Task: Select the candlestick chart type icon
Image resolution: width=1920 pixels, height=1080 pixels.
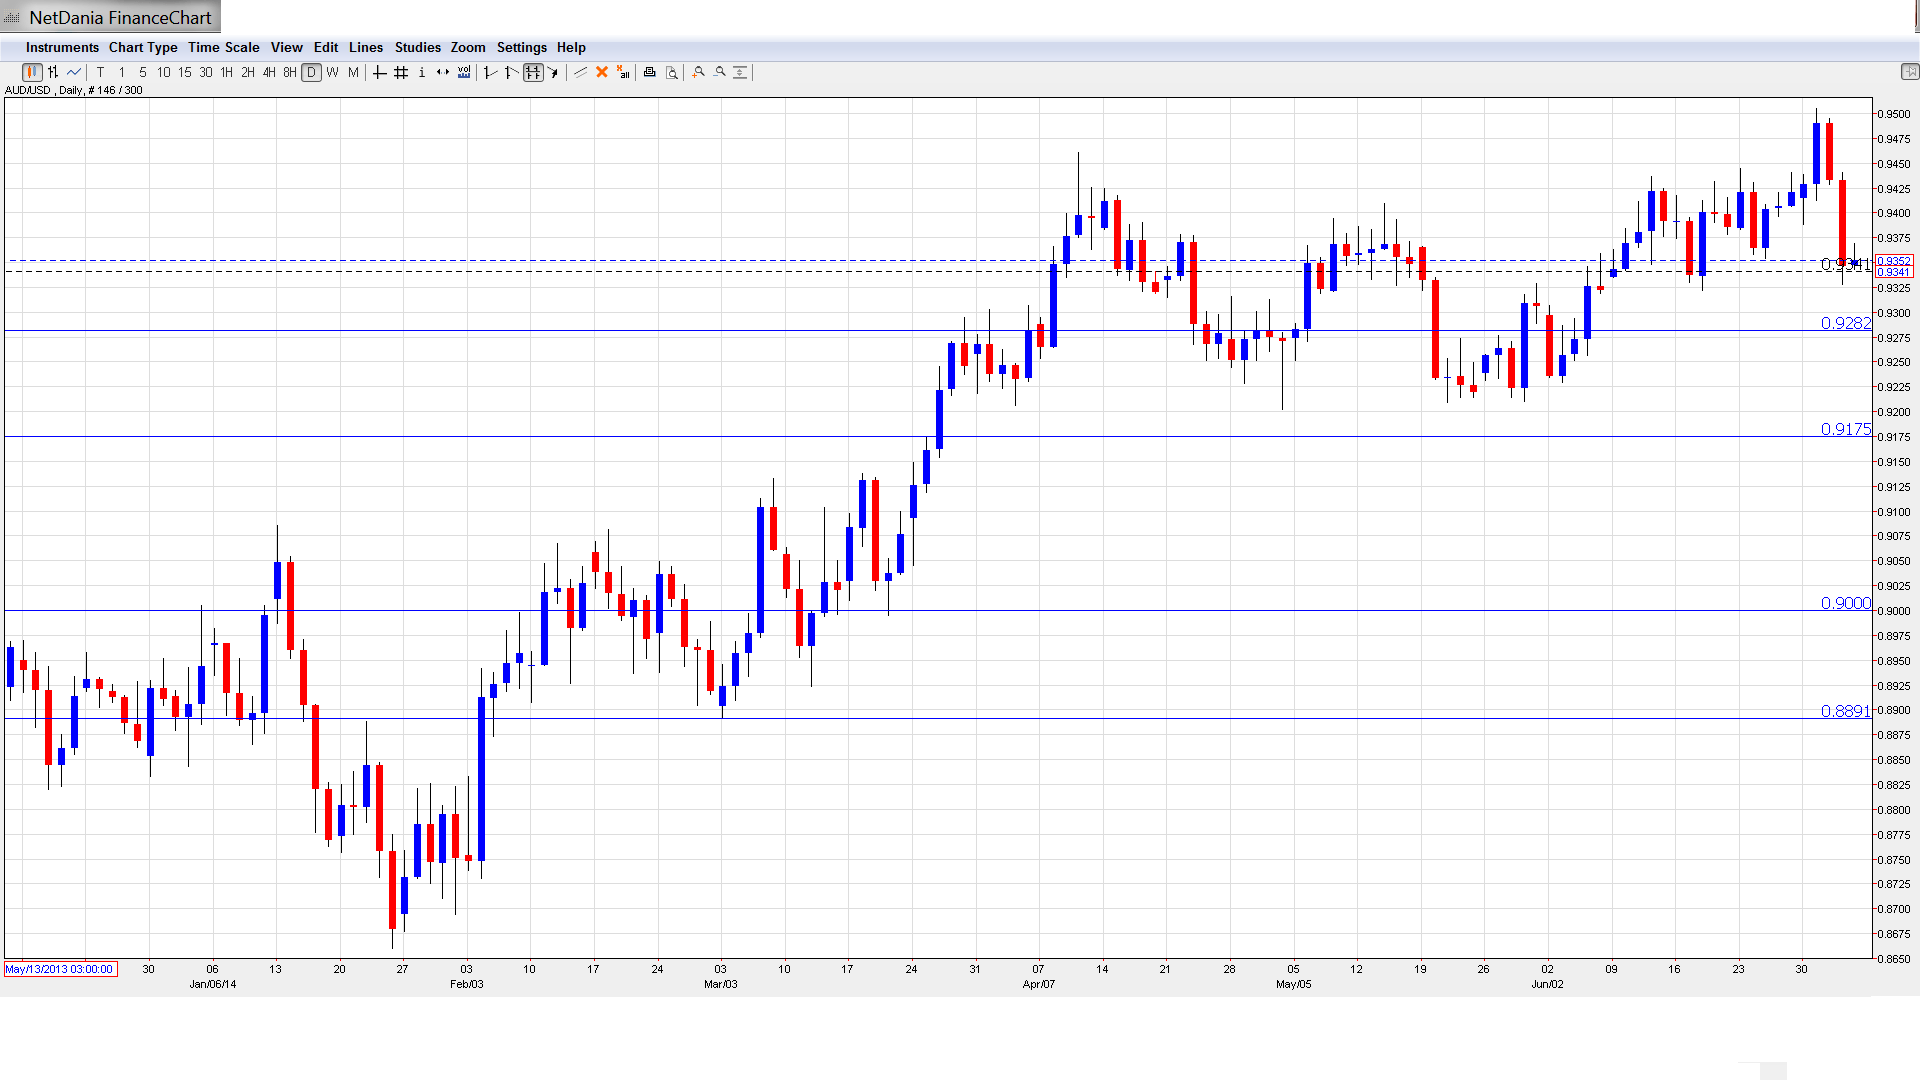Action: click(x=32, y=72)
